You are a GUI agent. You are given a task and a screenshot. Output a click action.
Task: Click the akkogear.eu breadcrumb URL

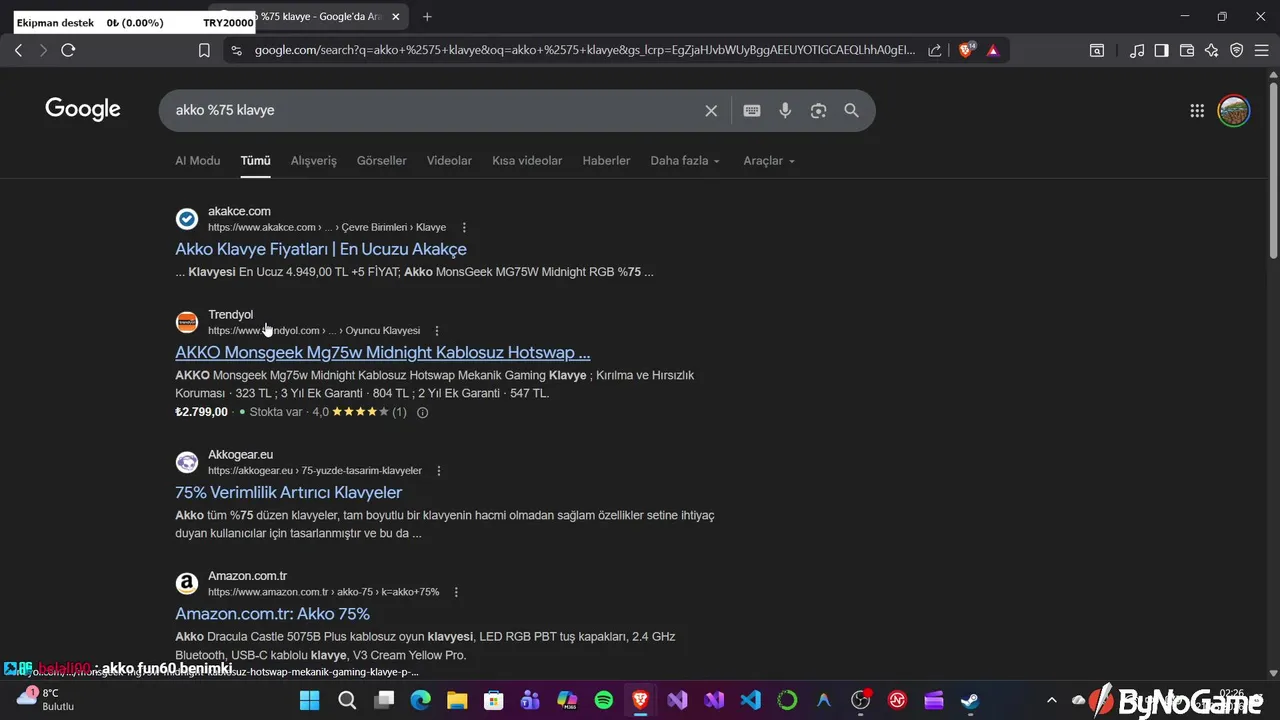pyautogui.click(x=315, y=470)
